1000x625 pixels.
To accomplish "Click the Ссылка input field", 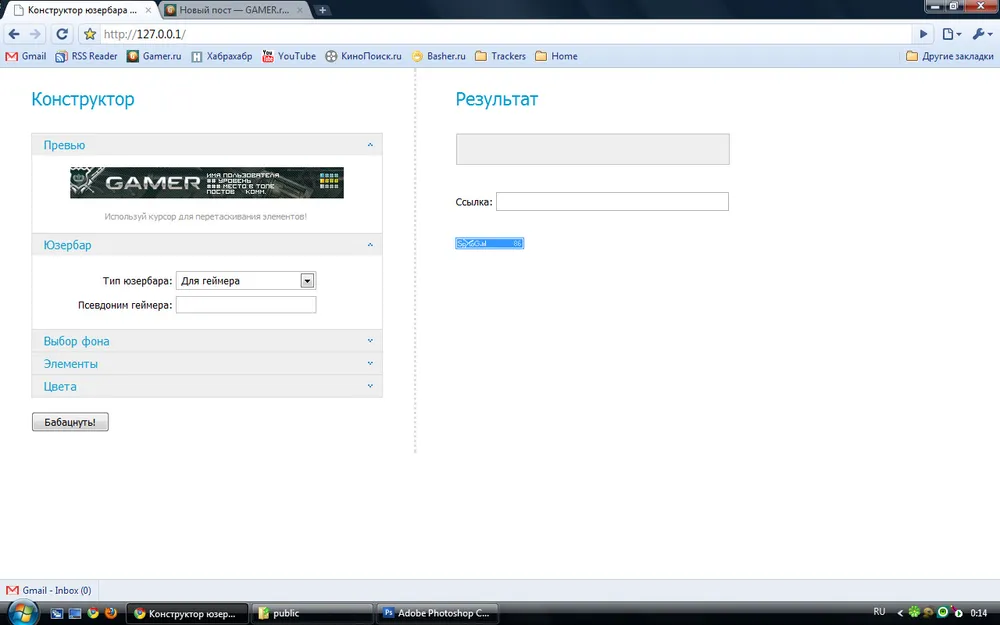I will pos(612,202).
